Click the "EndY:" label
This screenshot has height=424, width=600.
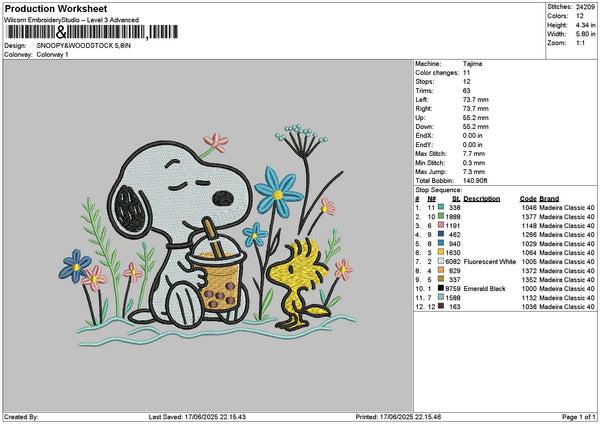tap(424, 145)
